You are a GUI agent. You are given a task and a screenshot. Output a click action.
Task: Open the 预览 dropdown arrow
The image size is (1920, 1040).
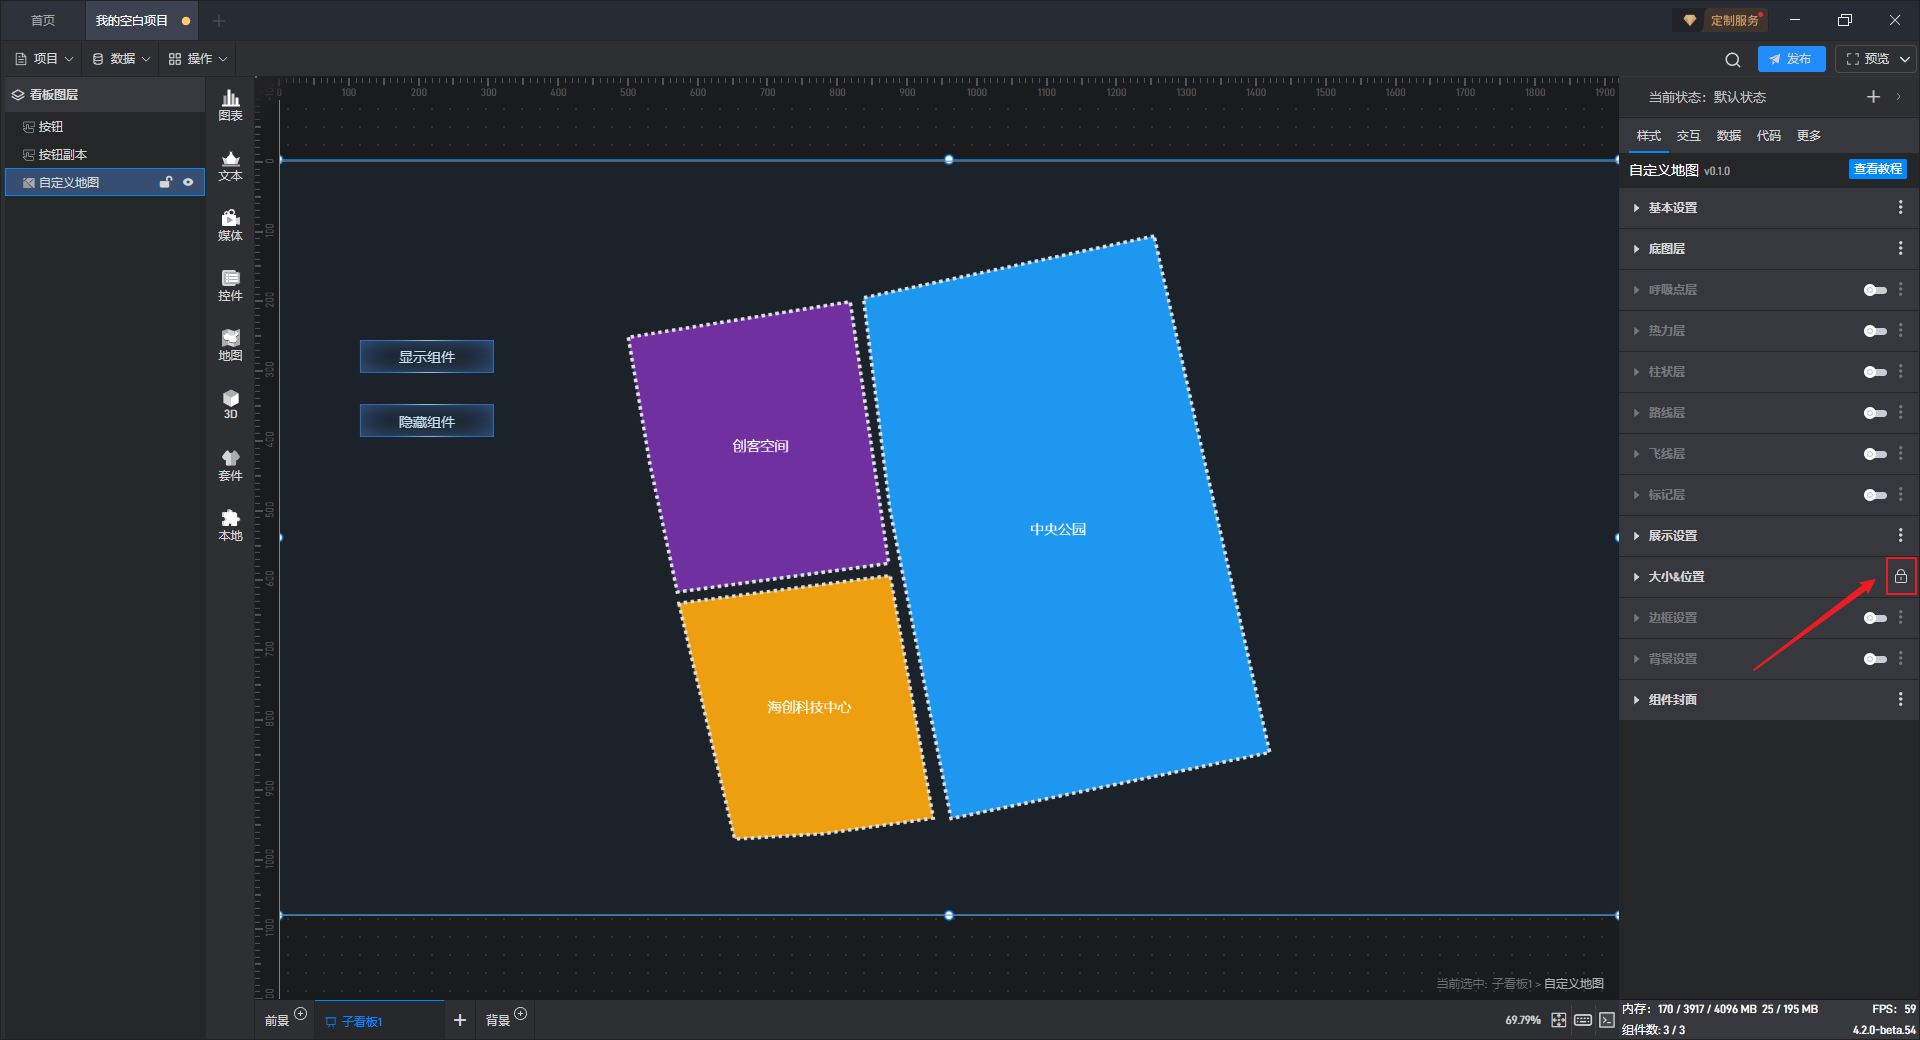1905,59
